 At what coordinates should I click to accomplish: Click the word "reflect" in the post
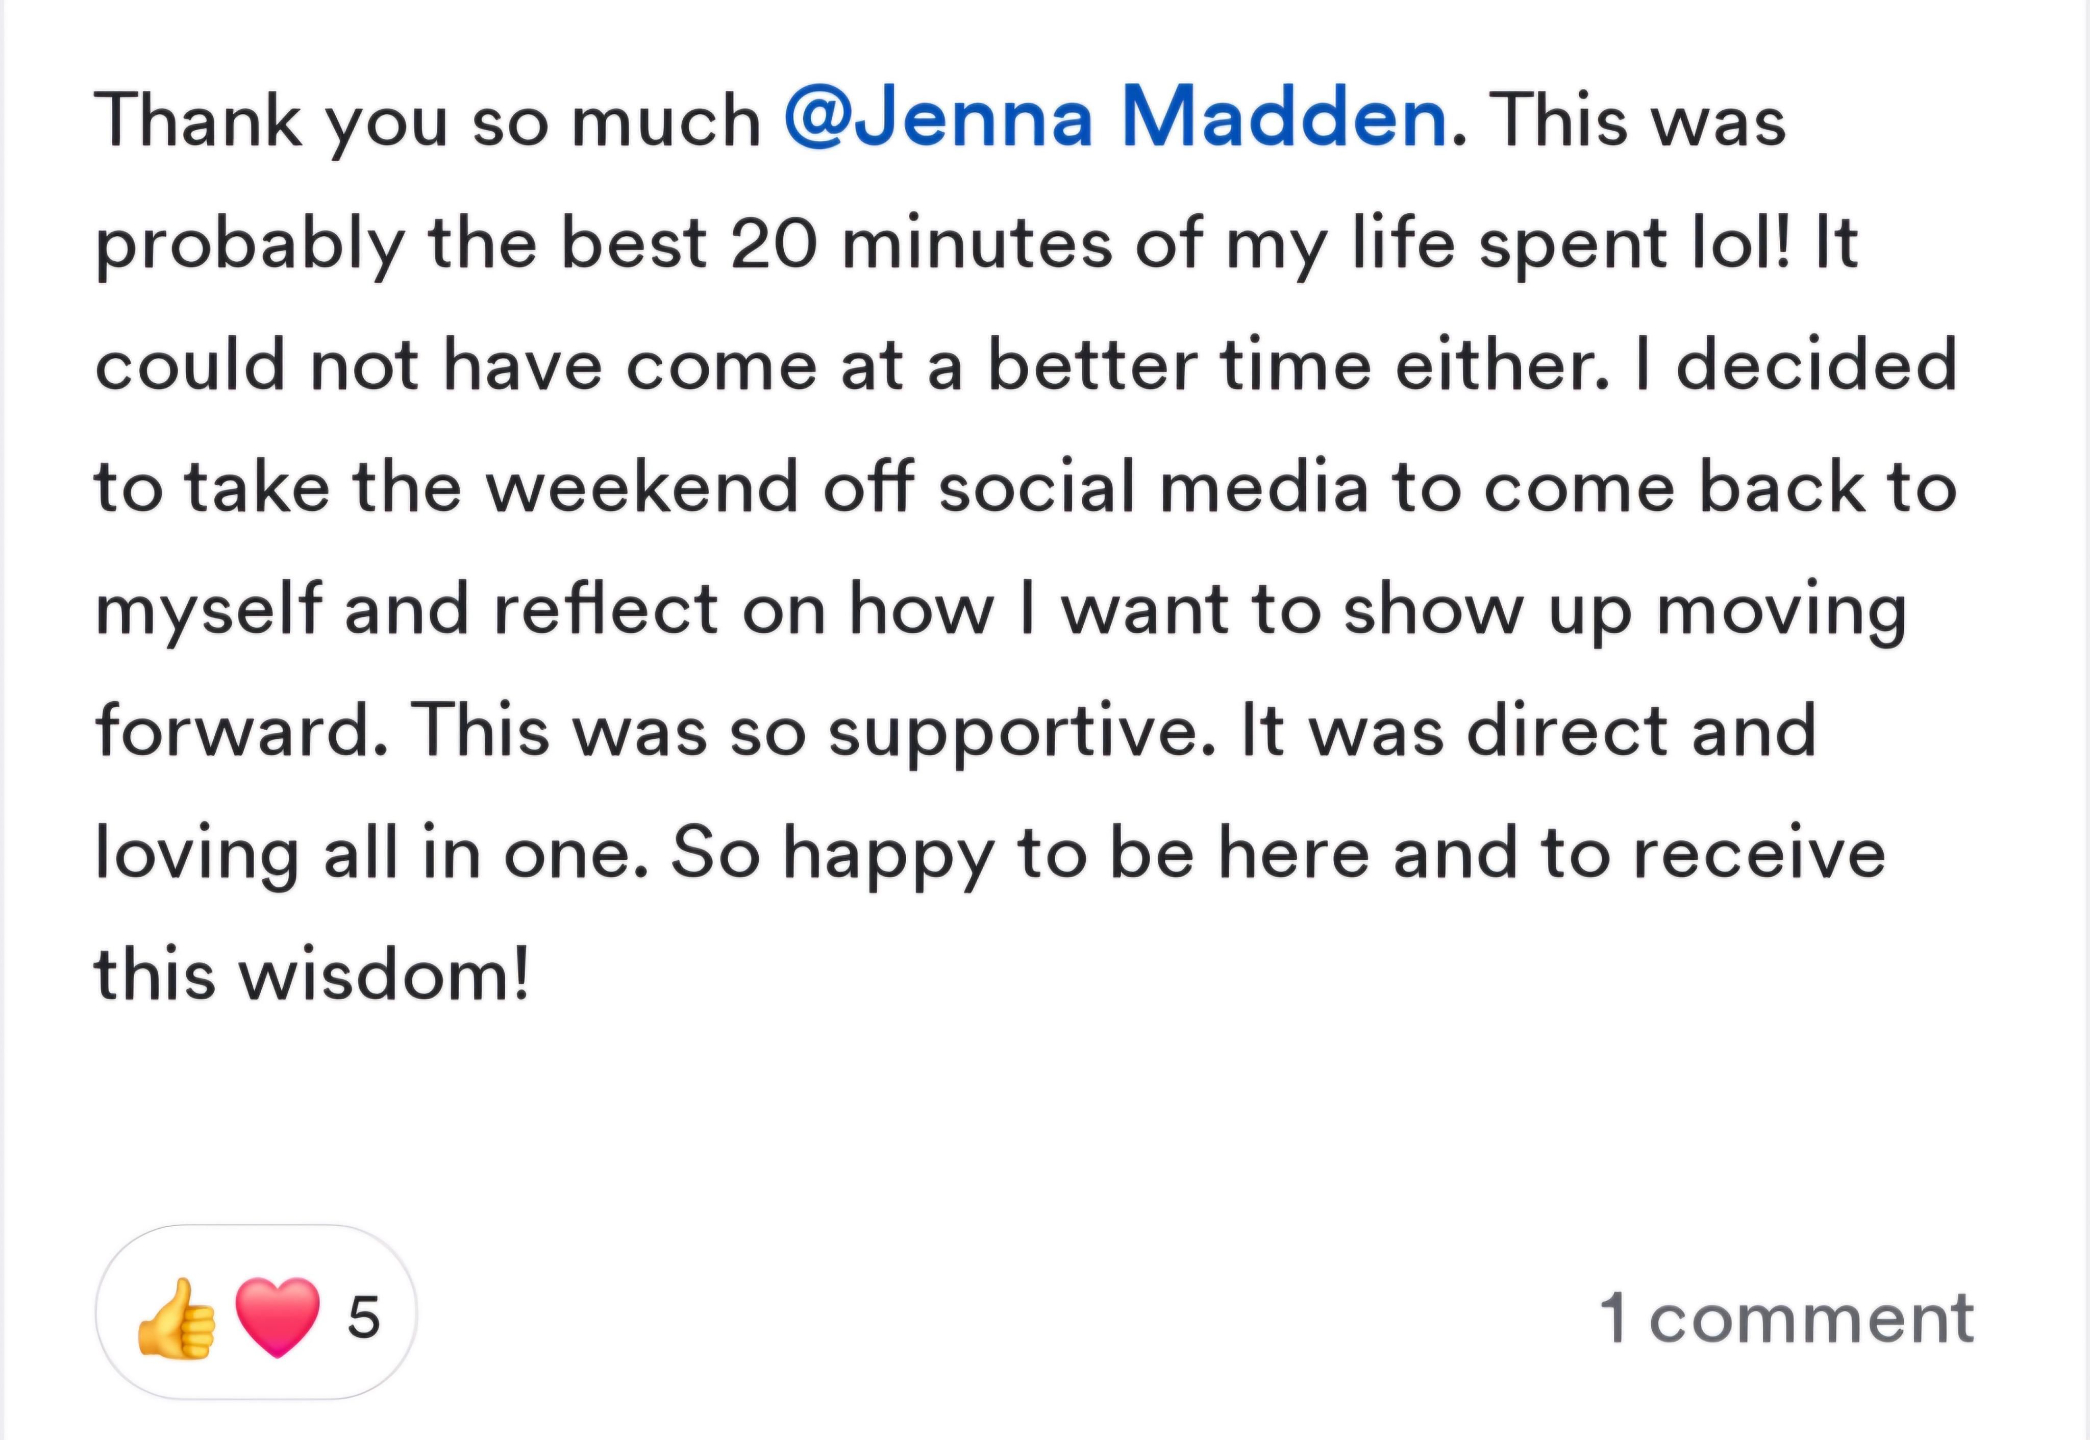[x=606, y=609]
